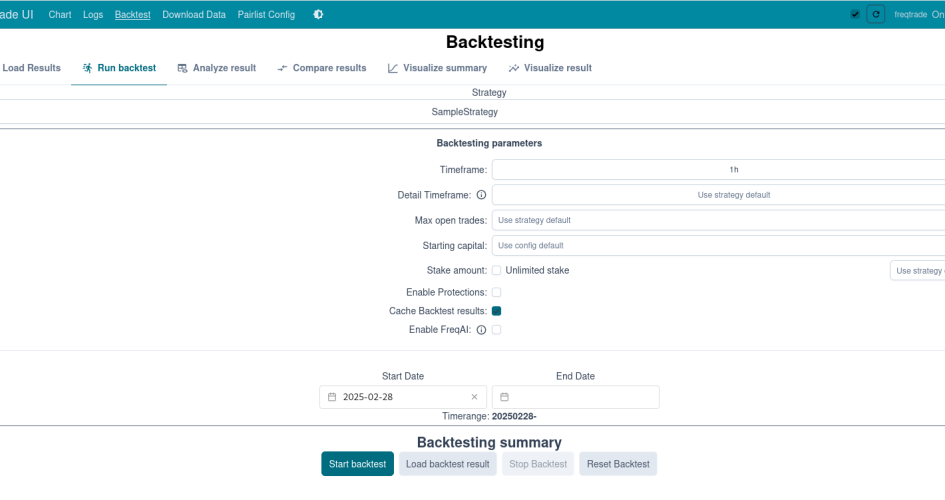The image size is (945, 500).
Task: Check the Enable Protections checkbox
Action: (496, 292)
